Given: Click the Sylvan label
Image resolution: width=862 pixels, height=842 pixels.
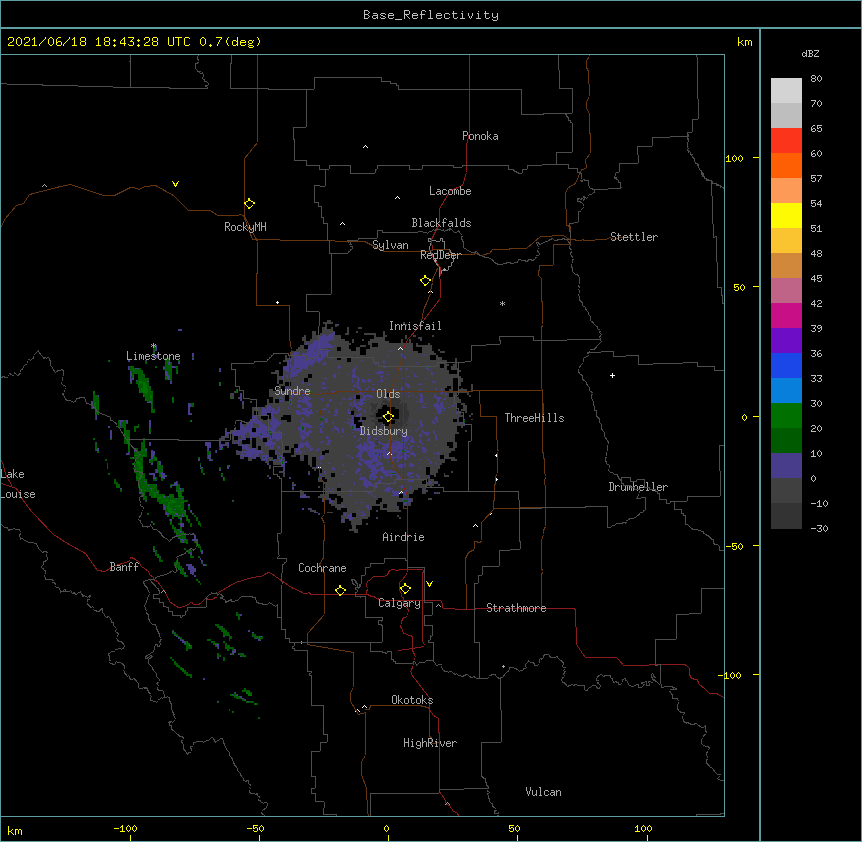Looking at the screenshot, I should click(390, 245).
